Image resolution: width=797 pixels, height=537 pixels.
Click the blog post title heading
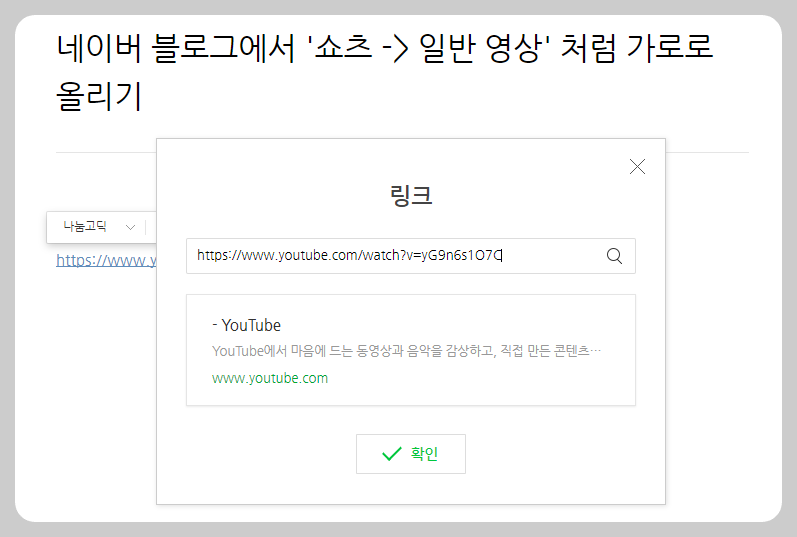pyautogui.click(x=384, y=72)
